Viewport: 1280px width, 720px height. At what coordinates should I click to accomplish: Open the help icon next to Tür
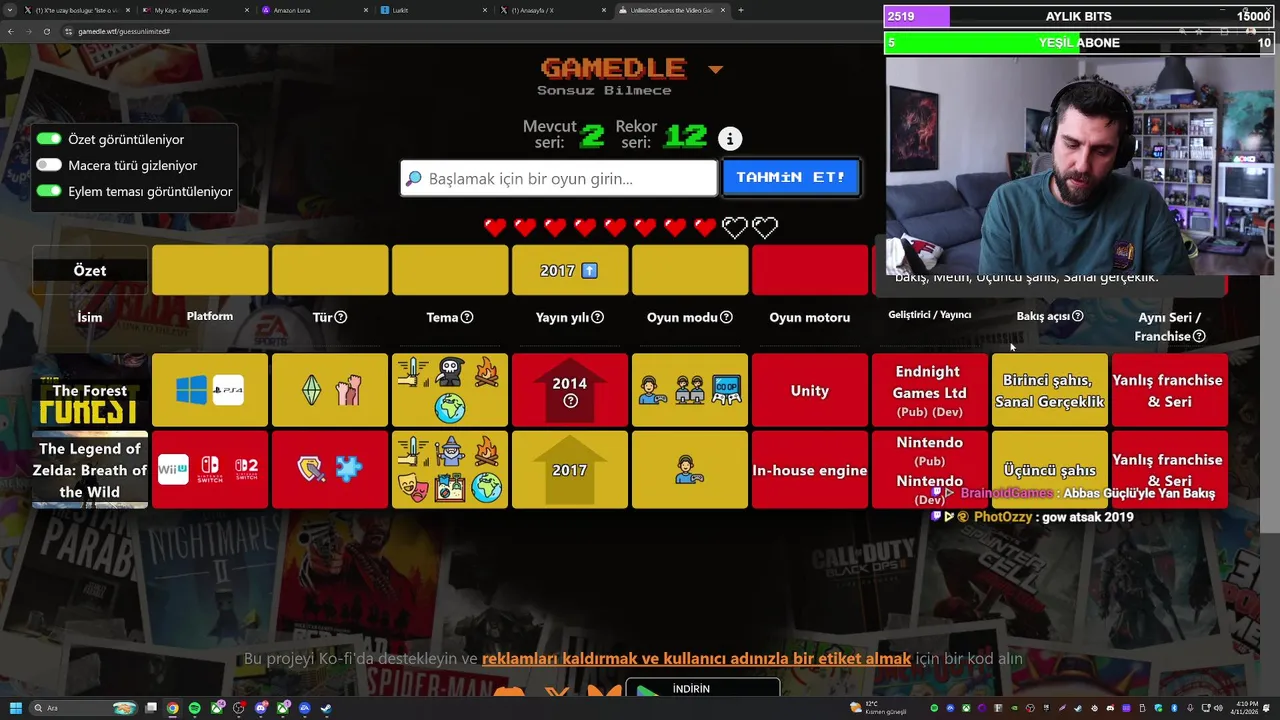click(x=341, y=317)
